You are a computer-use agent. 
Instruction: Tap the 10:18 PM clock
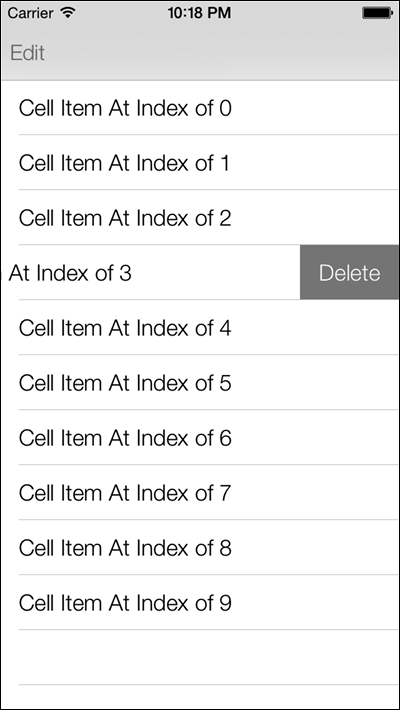(x=199, y=13)
